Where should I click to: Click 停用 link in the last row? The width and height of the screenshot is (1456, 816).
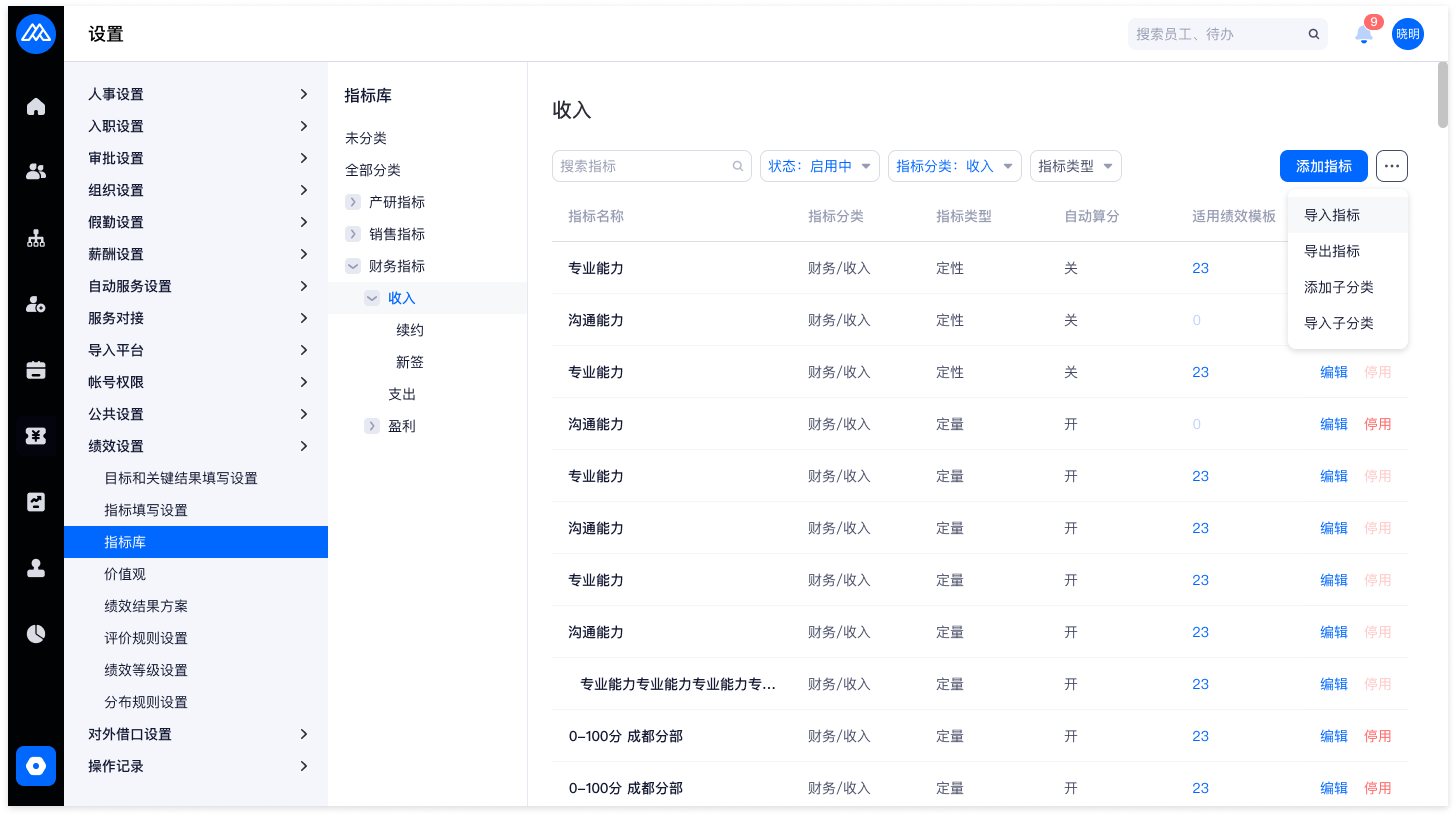1377,788
